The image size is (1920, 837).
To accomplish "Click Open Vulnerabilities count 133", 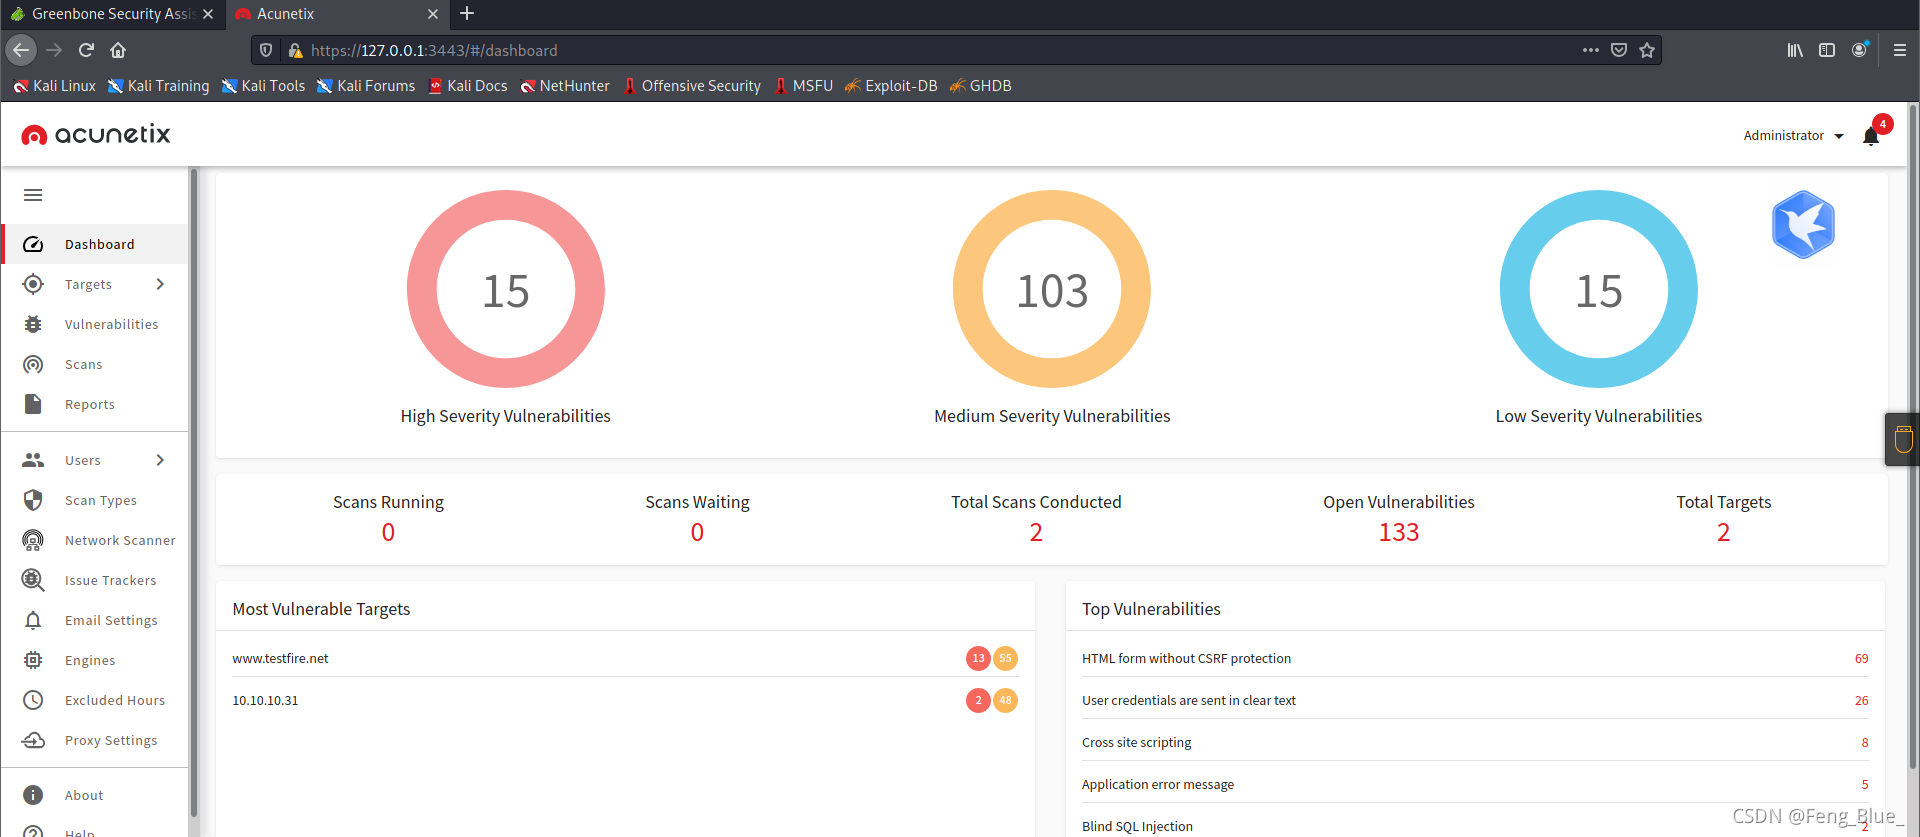I will click(x=1399, y=532).
